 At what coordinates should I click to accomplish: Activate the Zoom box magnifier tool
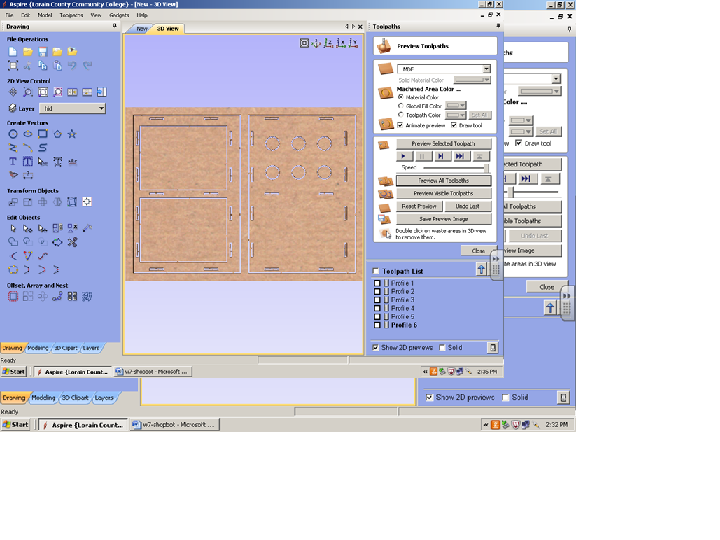coord(28,92)
